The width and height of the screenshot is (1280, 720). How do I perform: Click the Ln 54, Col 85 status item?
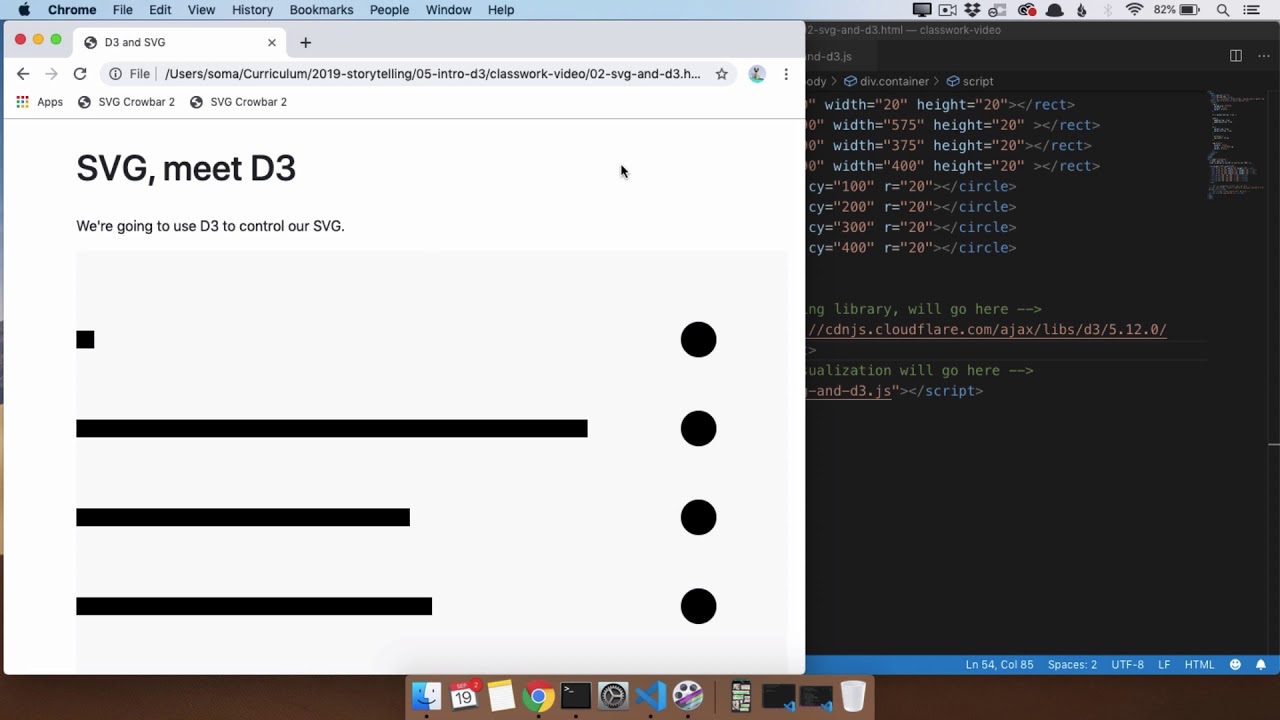[999, 665]
